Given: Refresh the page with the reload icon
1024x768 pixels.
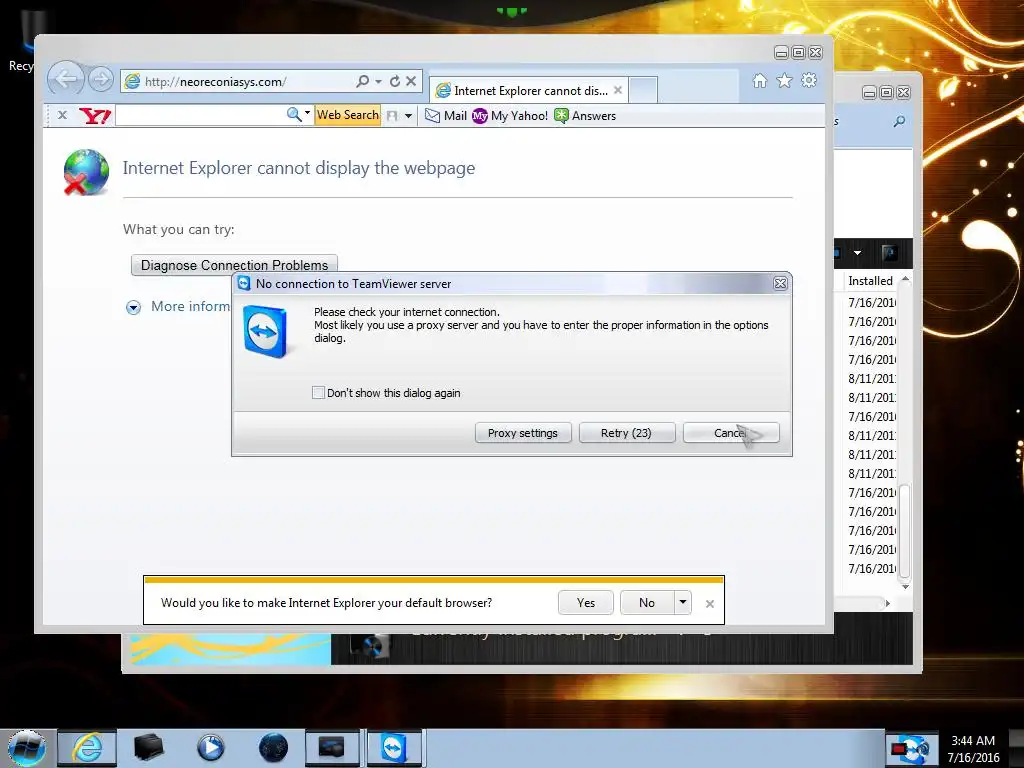Looking at the screenshot, I should pos(394,81).
